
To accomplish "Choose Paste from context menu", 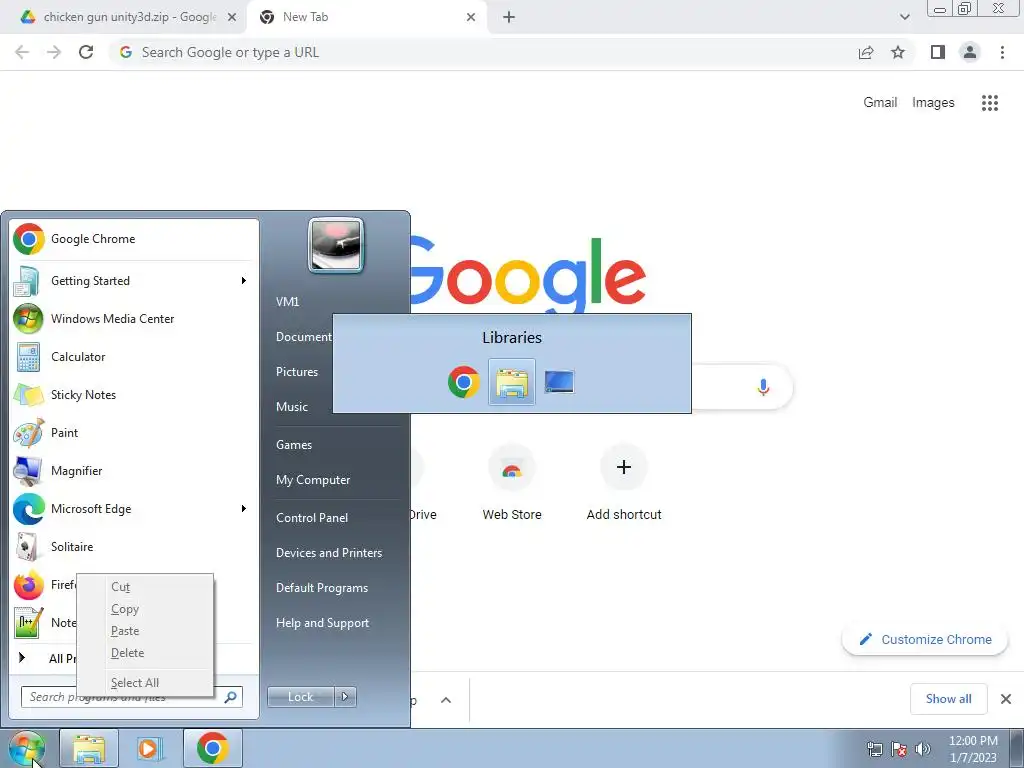I will tap(145, 631).
